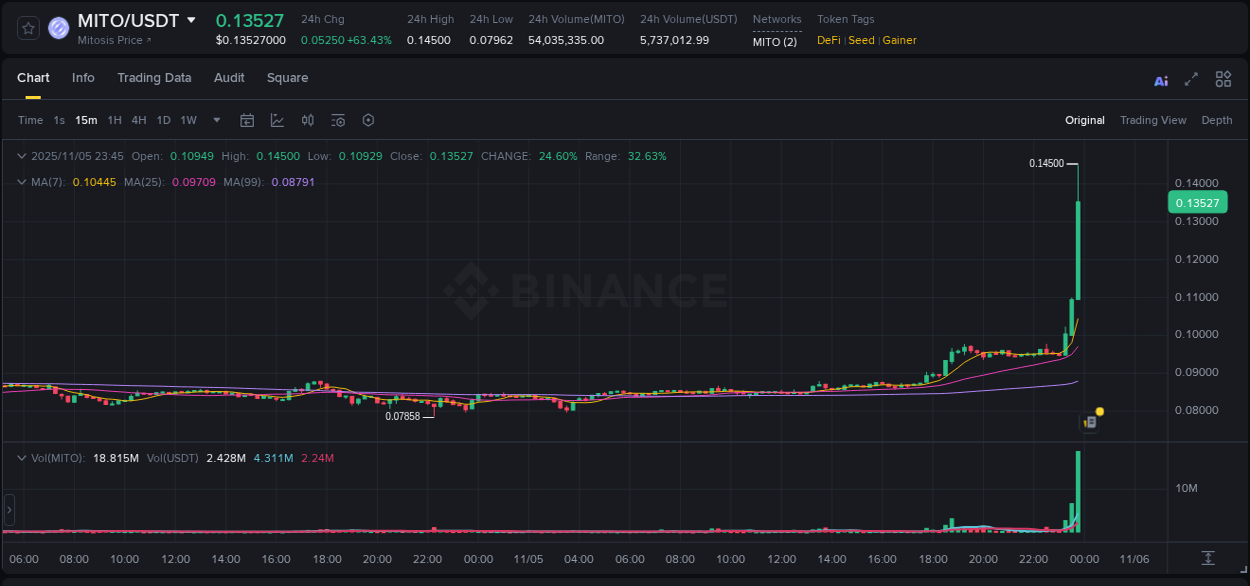Open the candlestick display settings icon
The width and height of the screenshot is (1250, 586).
(307, 120)
